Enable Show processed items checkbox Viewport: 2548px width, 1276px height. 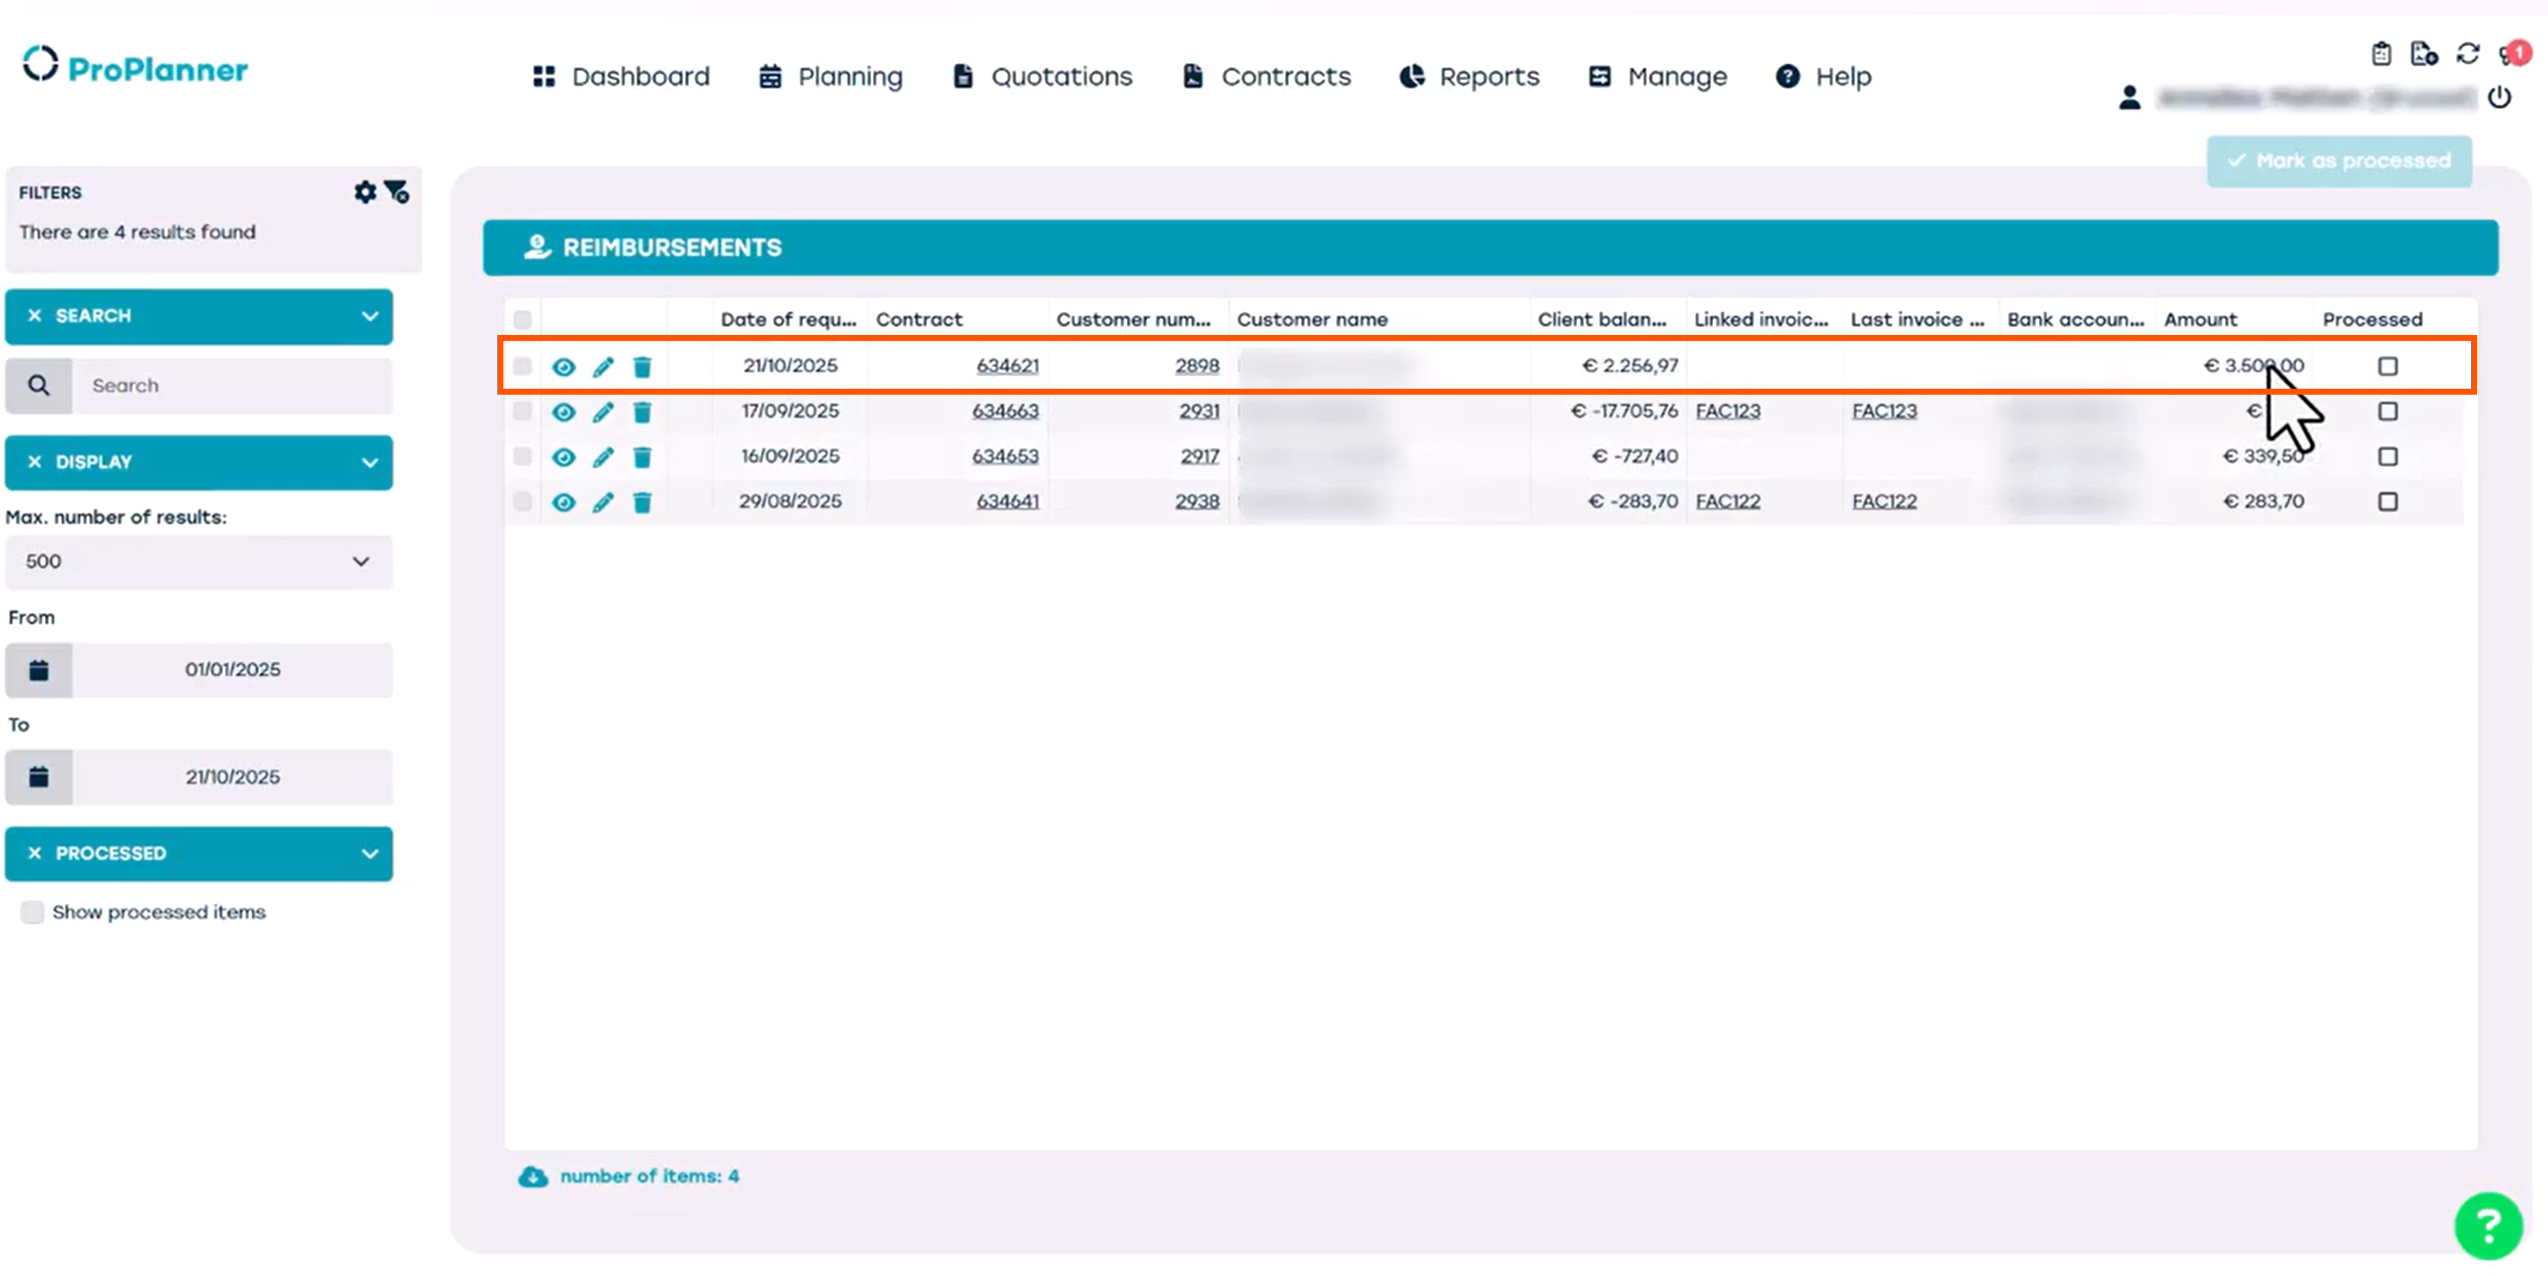[33, 912]
